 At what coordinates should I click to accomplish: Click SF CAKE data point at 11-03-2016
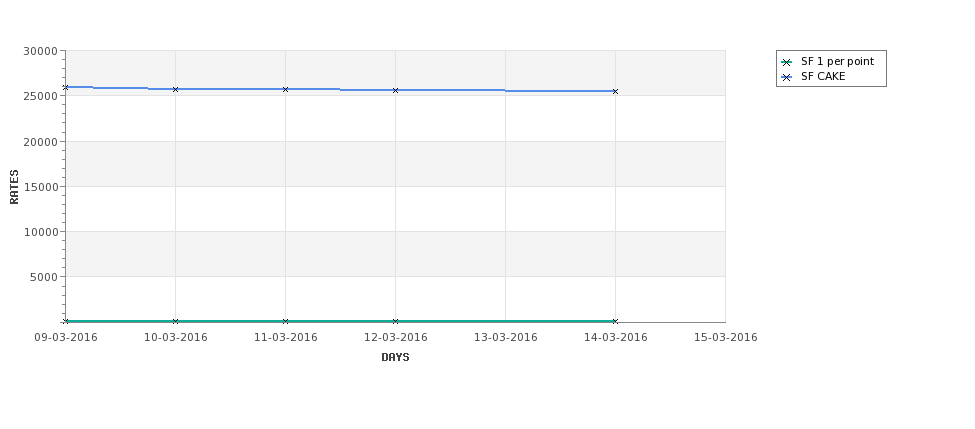point(285,90)
